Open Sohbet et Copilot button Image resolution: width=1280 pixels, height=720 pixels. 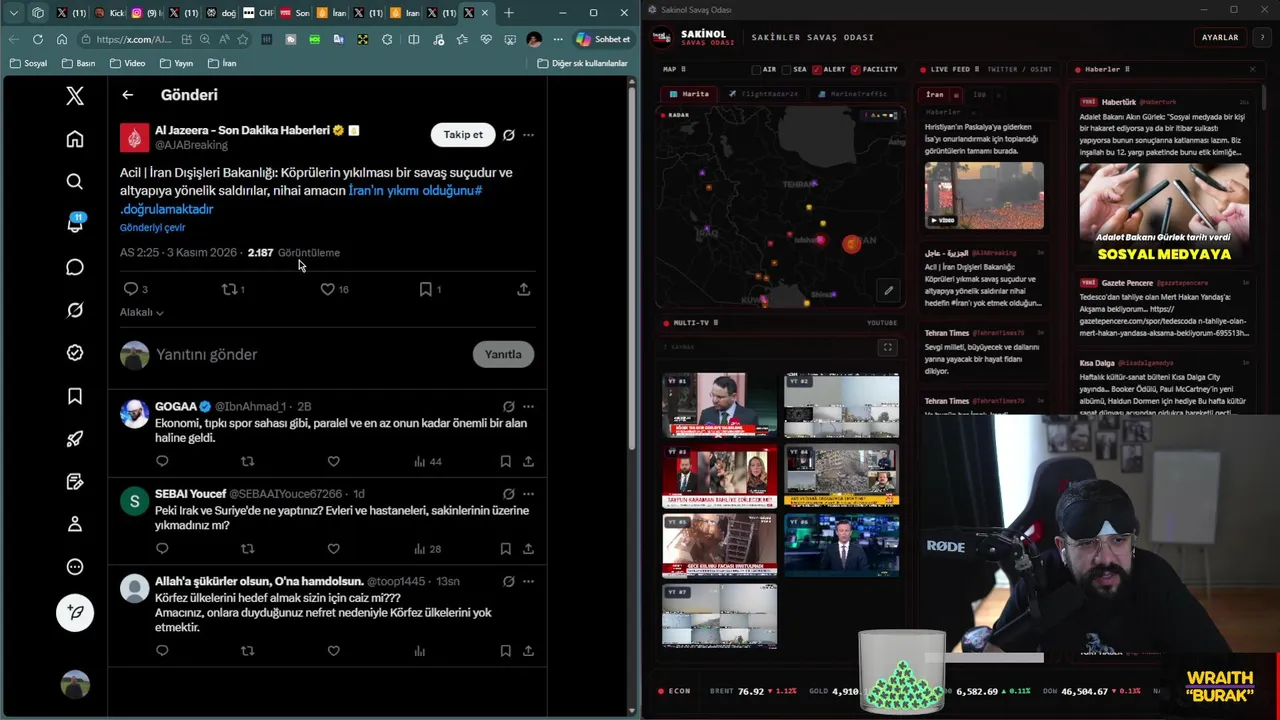click(x=603, y=39)
